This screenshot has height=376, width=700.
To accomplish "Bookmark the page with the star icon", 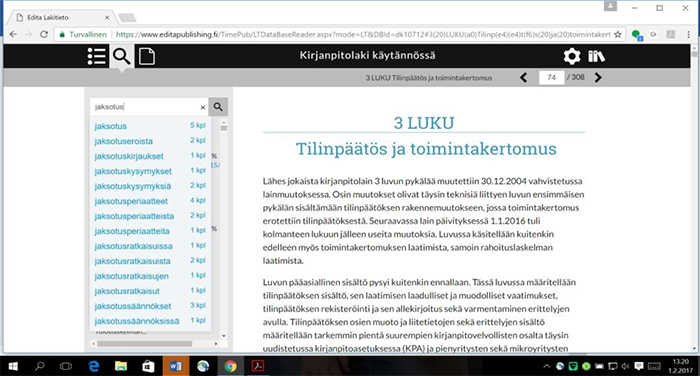I will point(618,34).
